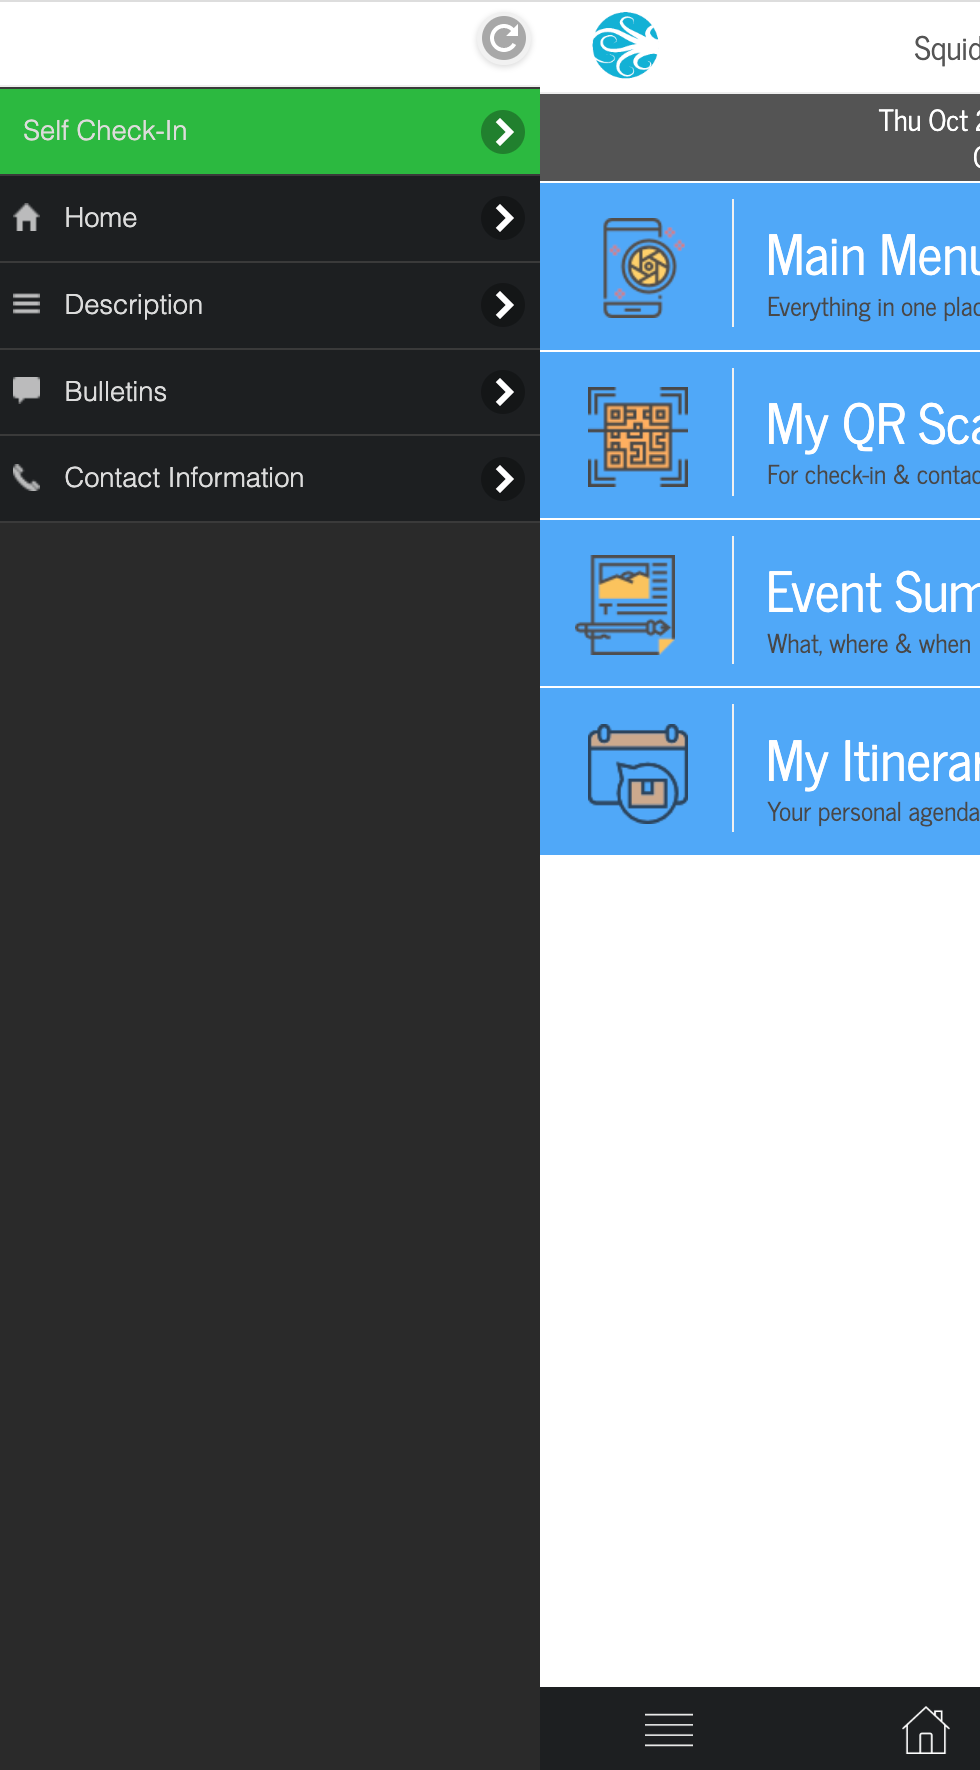Screen dimensions: 980x1770
Task: Tap the hamburger menu icon in bottom bar
Action: [x=669, y=1730]
